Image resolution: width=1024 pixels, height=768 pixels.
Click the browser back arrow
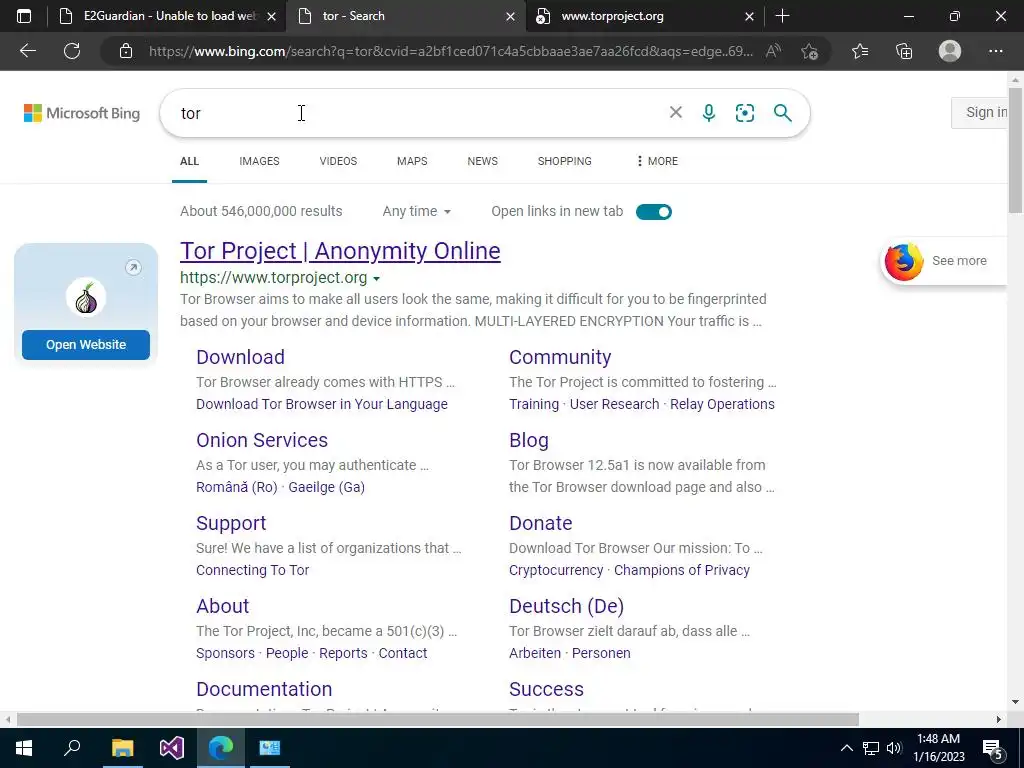[28, 51]
